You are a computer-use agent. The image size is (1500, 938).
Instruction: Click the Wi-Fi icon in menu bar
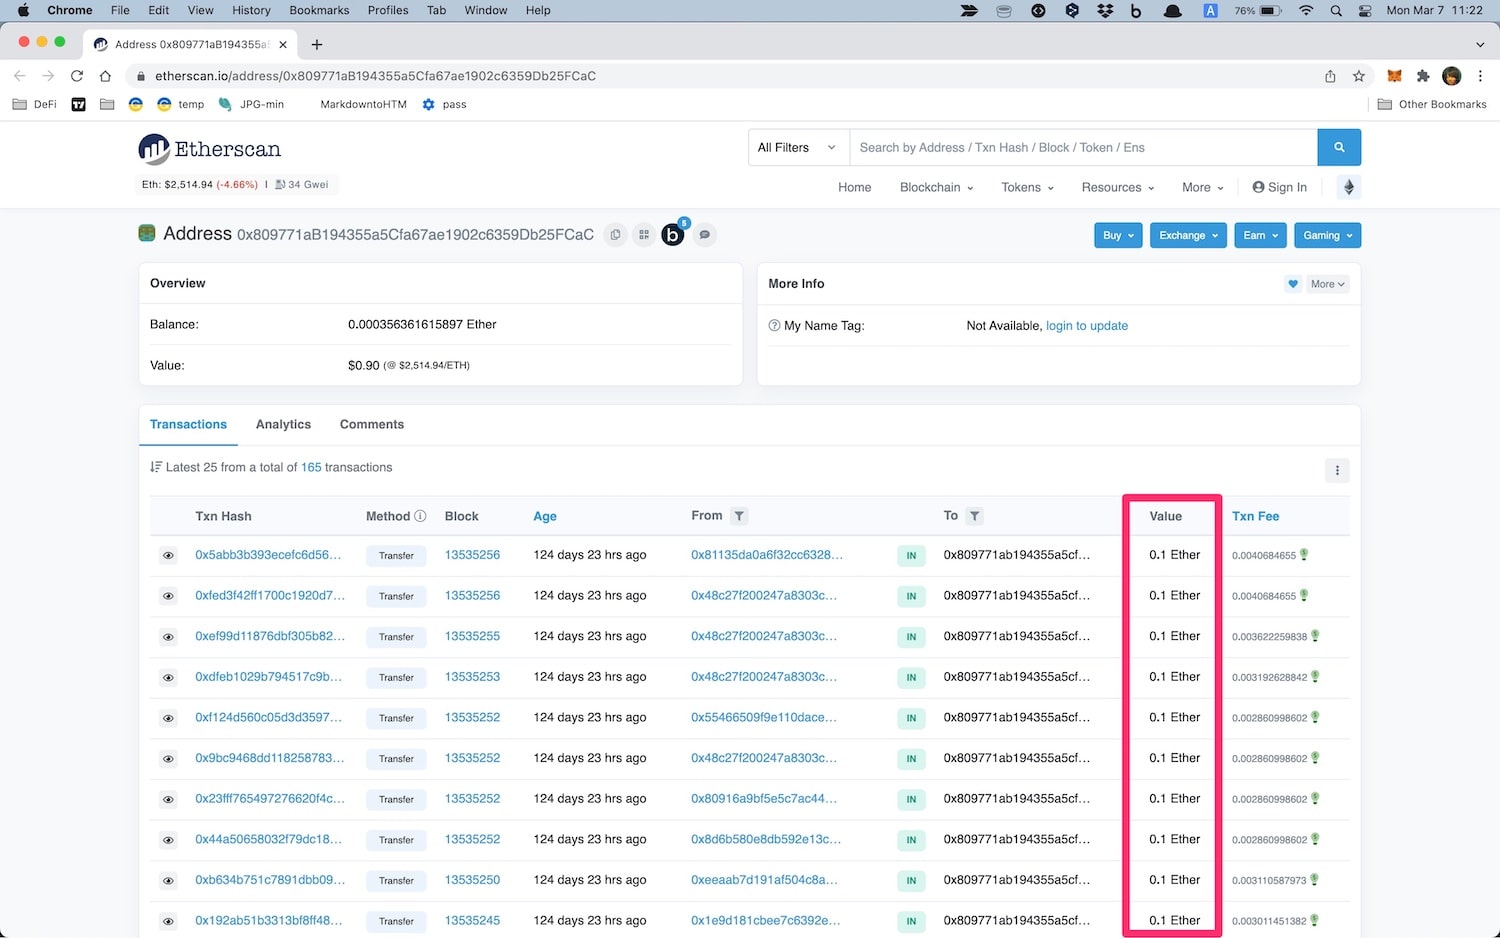[1305, 10]
